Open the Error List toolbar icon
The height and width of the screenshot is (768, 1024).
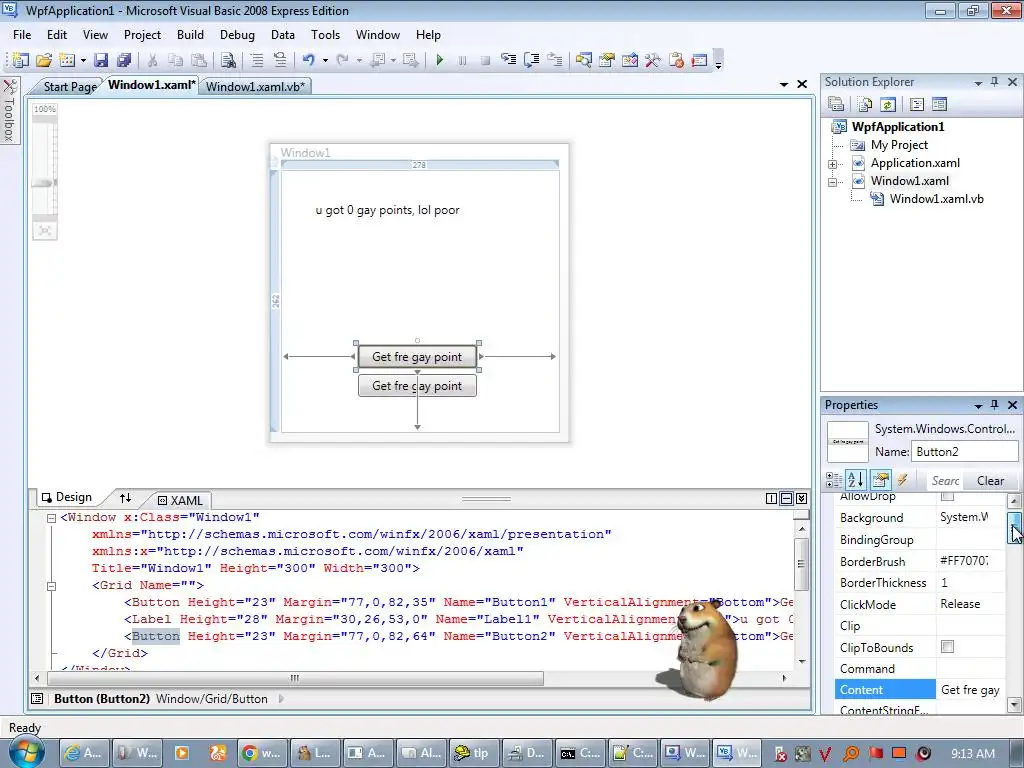[x=676, y=61]
